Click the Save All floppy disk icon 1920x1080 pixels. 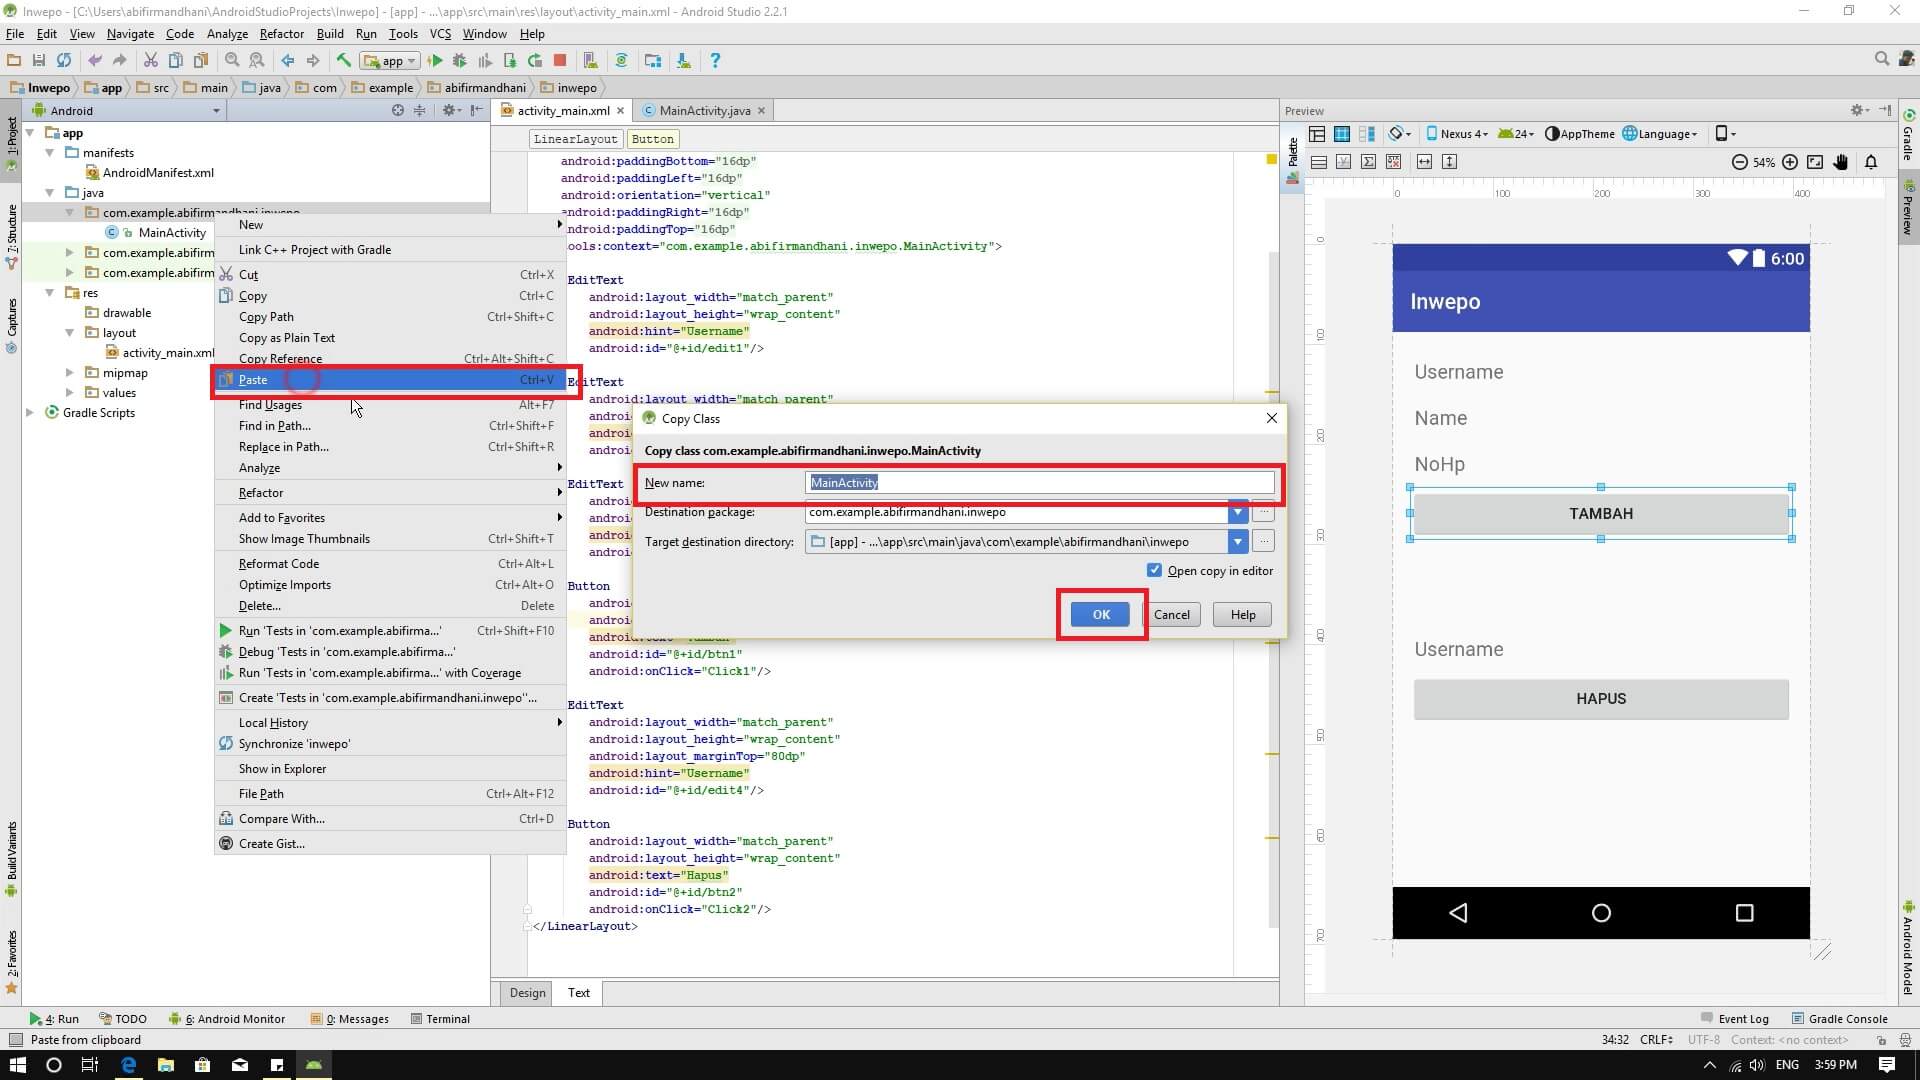tap(39, 61)
